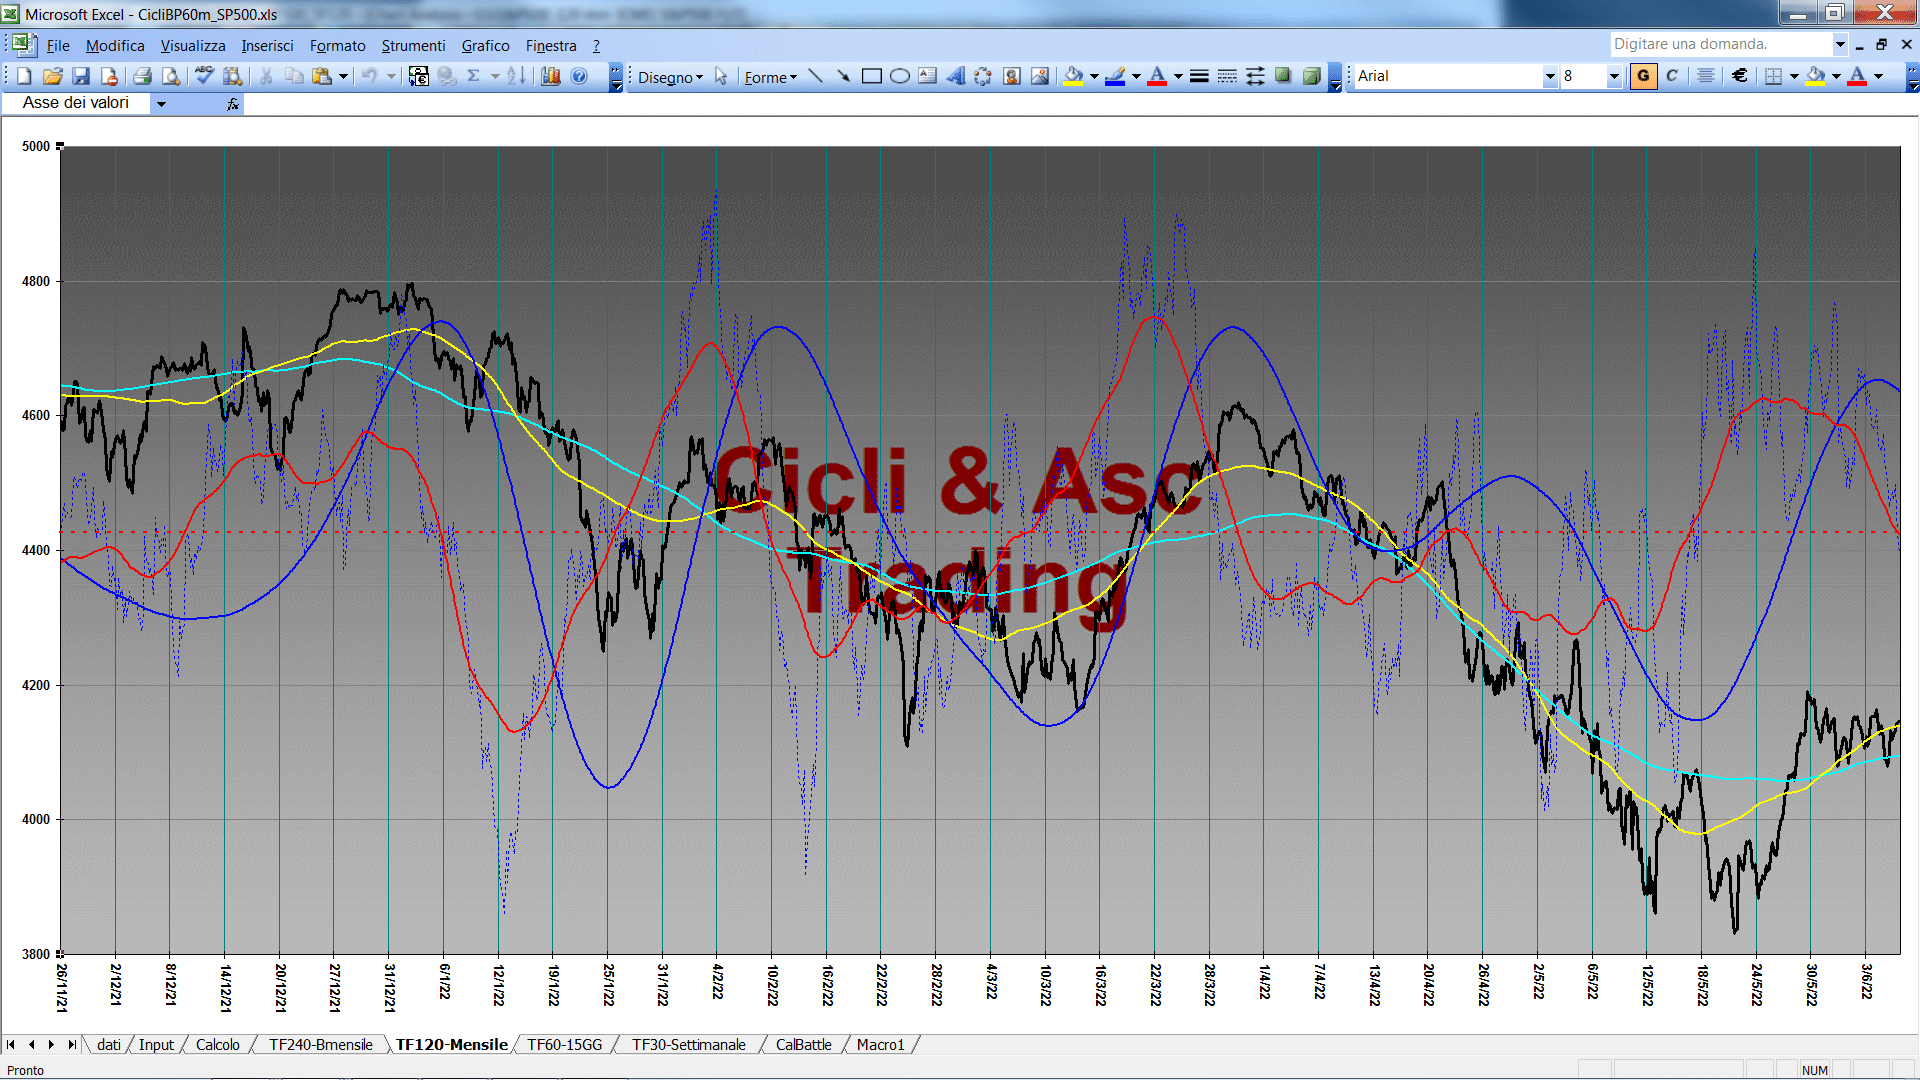Image resolution: width=1920 pixels, height=1080 pixels.
Task: Insert a picture from file
Action: pyautogui.click(x=1040, y=76)
